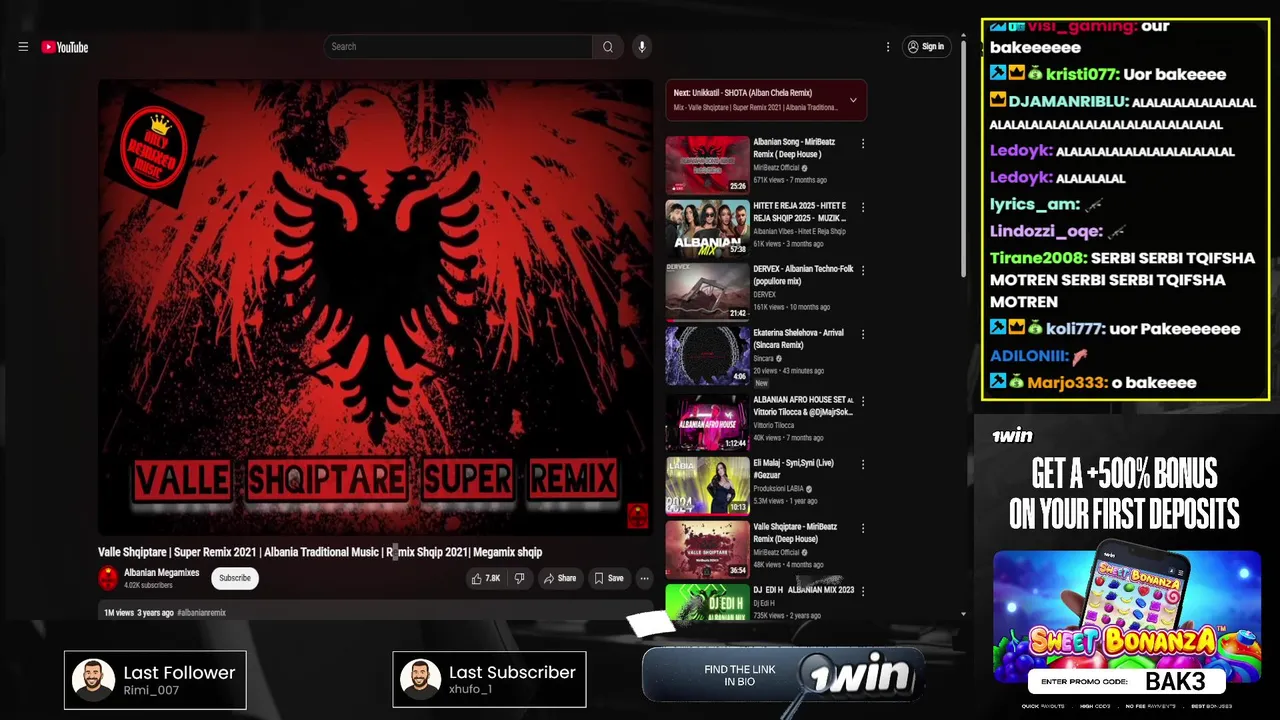The image size is (1280, 720).
Task: Open options for ALBANIAN AFRO HOUSE SET
Action: click(x=863, y=401)
